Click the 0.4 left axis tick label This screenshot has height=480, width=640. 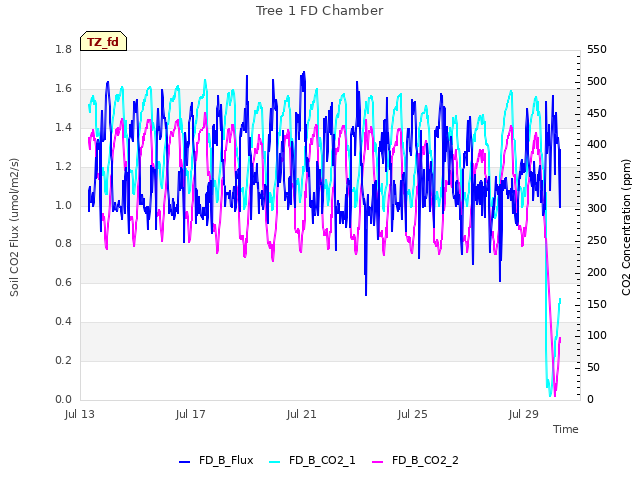(64, 322)
